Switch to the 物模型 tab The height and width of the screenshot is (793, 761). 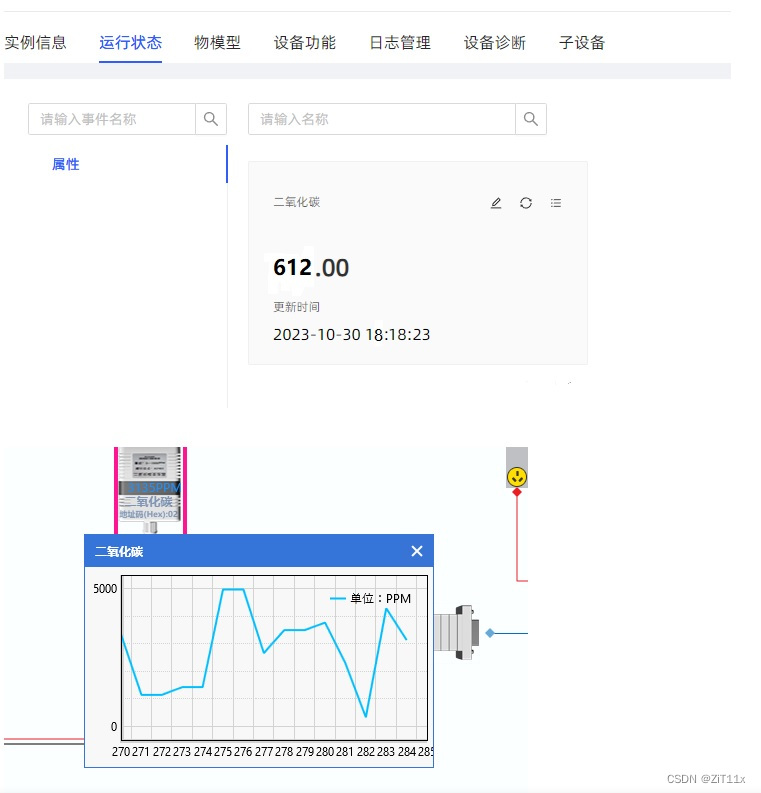[x=217, y=42]
